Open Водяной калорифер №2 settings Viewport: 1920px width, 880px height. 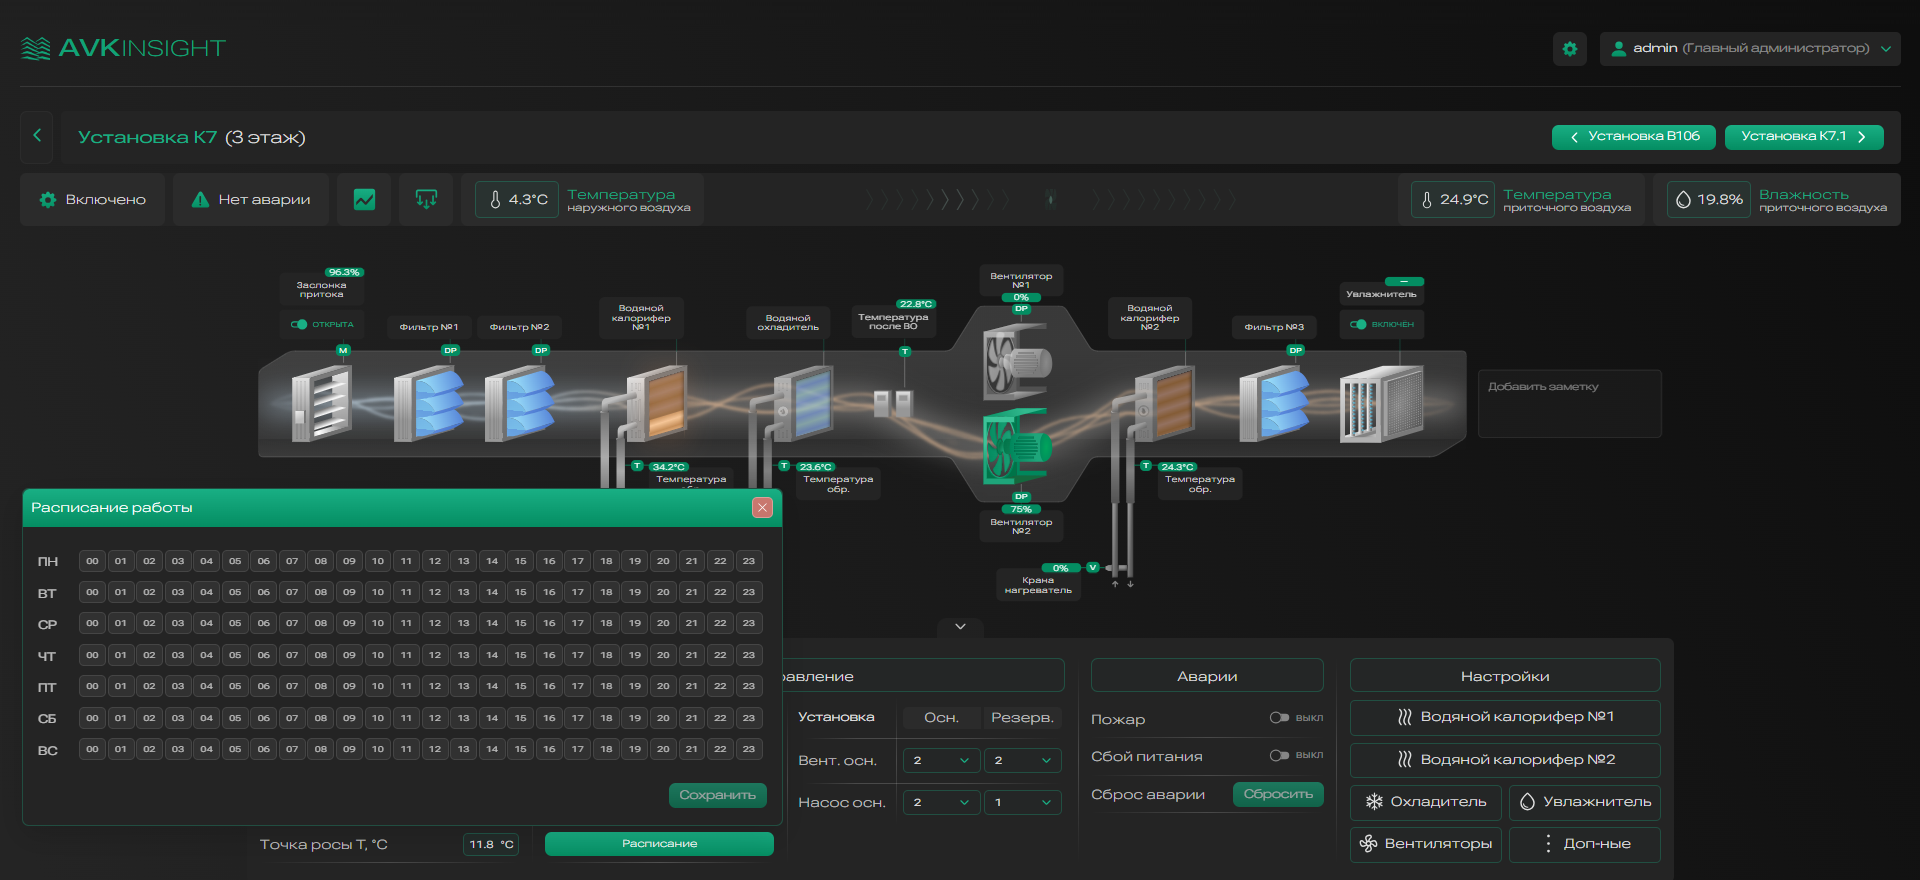click(1505, 760)
